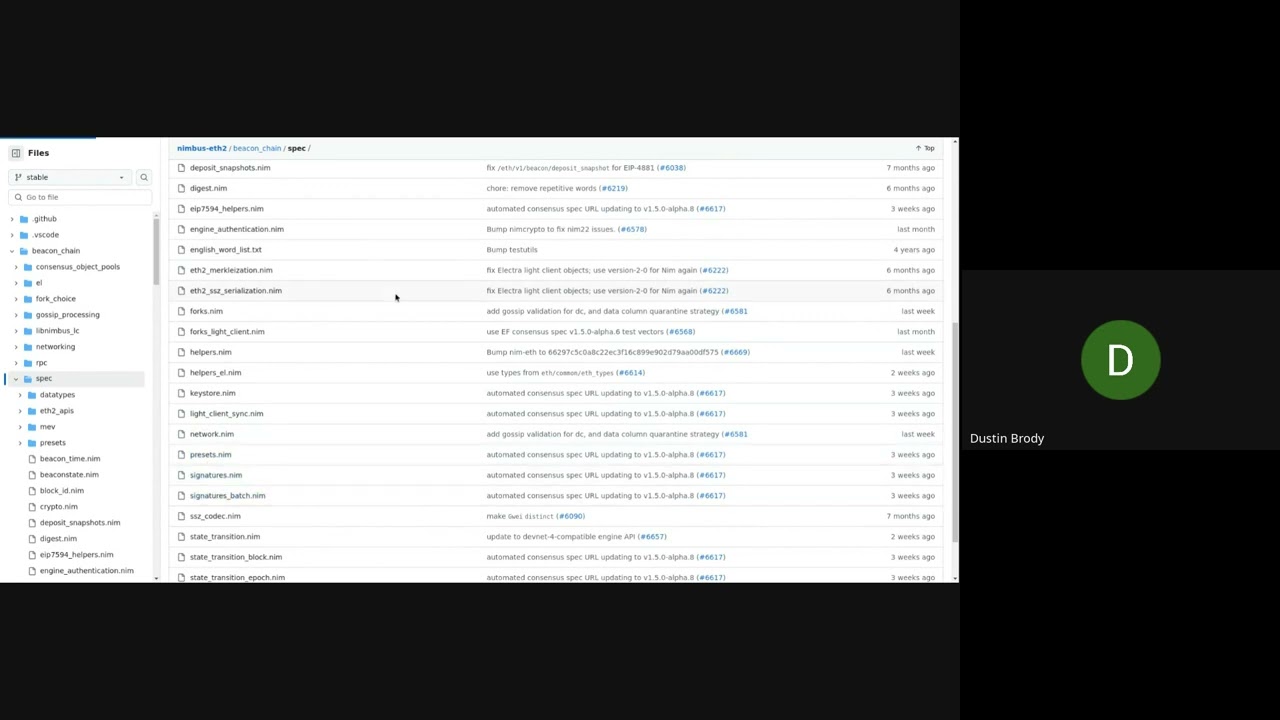
Task: Click file icon of state_transition_block.nim row
Action: pos(181,557)
